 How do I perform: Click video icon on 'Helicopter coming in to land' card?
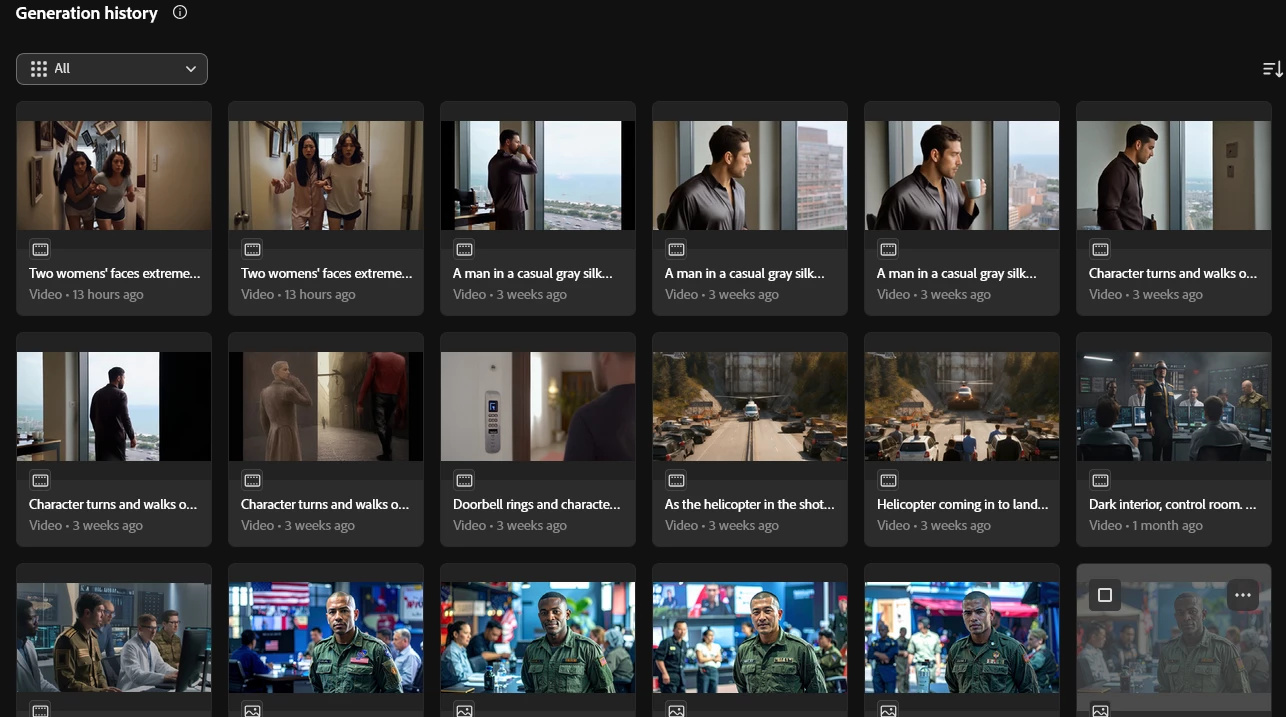click(x=888, y=480)
